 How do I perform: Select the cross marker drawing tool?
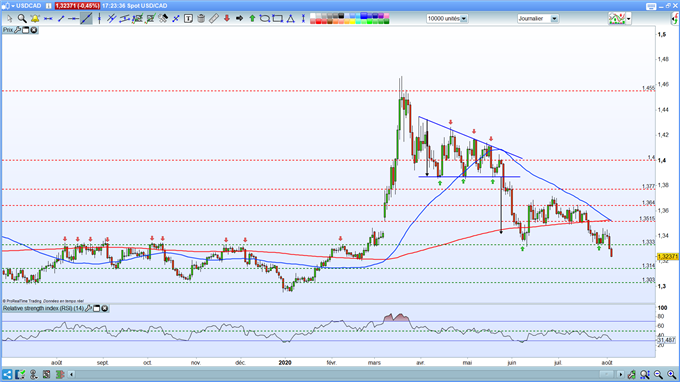(x=176, y=19)
